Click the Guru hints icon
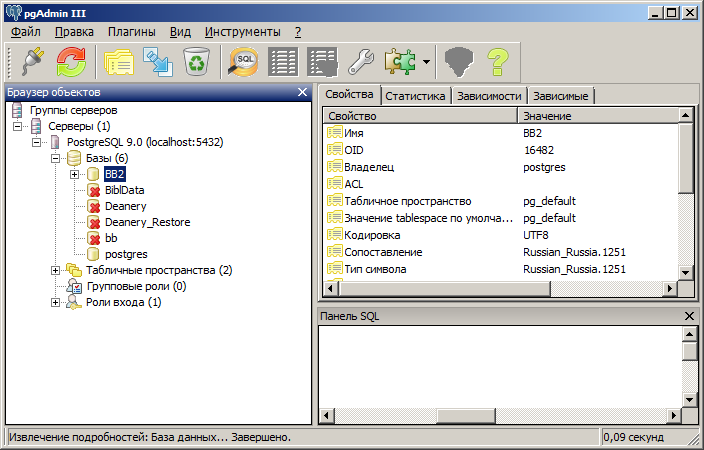Viewport: 704px width, 450px height. [459, 62]
